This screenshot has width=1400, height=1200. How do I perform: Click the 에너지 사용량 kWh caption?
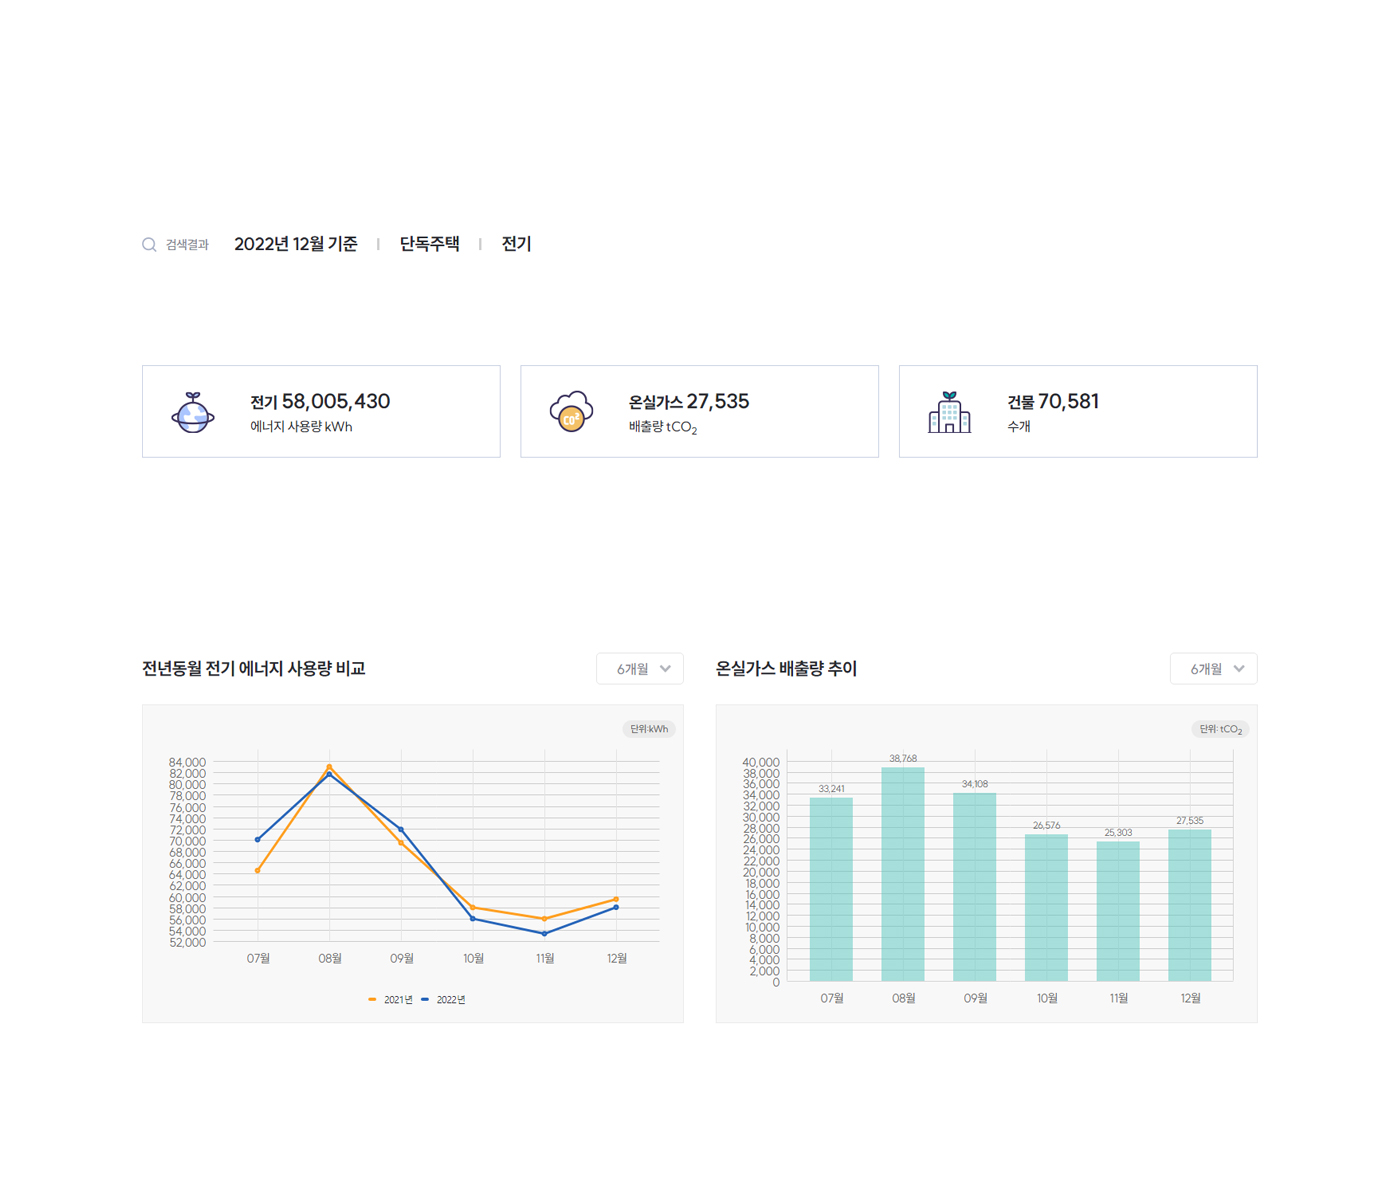(x=301, y=427)
